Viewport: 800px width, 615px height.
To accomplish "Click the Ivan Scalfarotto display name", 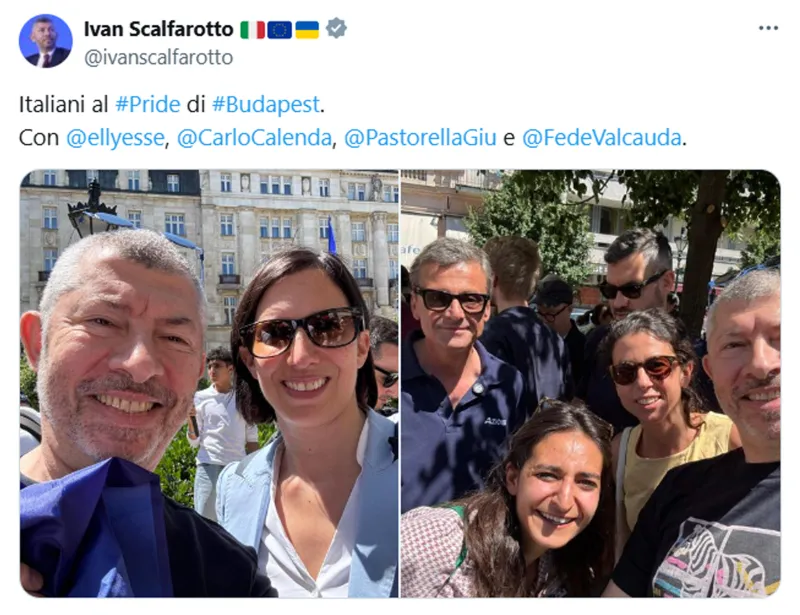I will pyautogui.click(x=158, y=29).
